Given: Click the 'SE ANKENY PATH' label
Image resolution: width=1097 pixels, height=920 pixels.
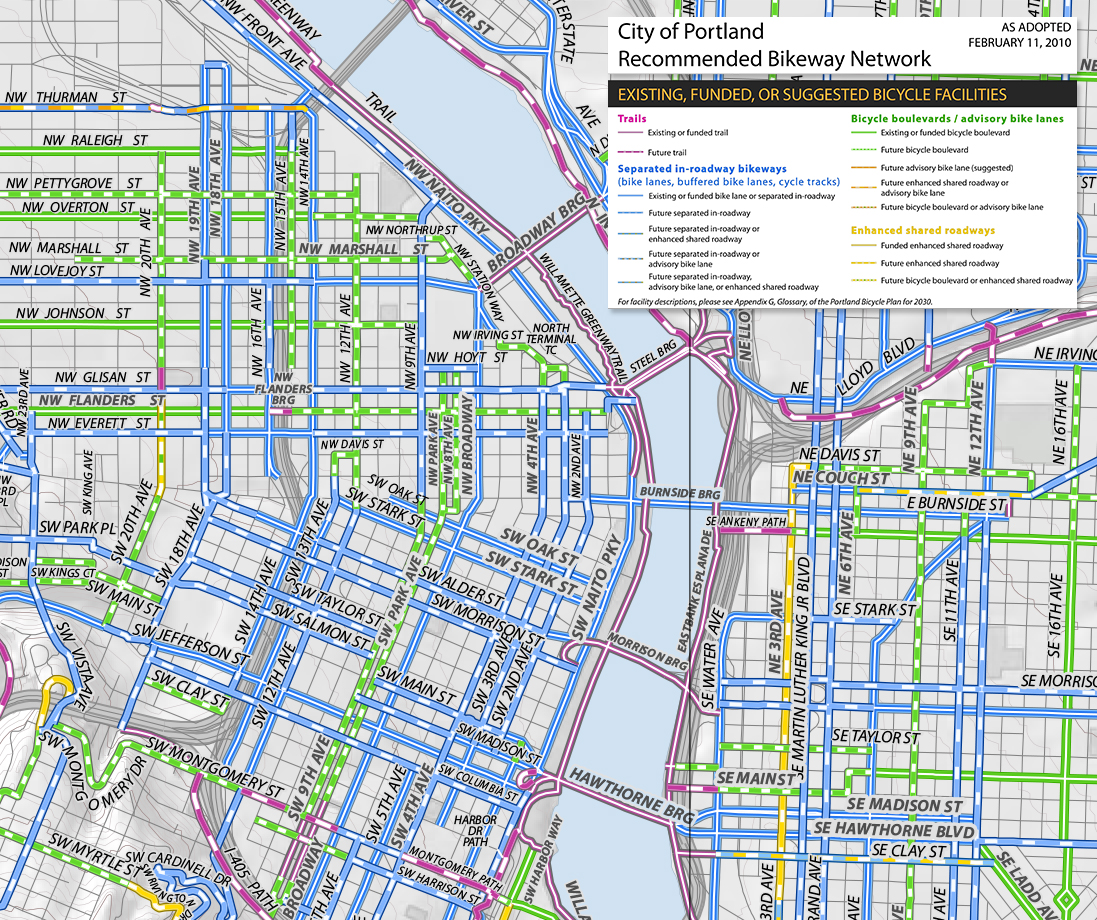Looking at the screenshot, I should [x=746, y=522].
